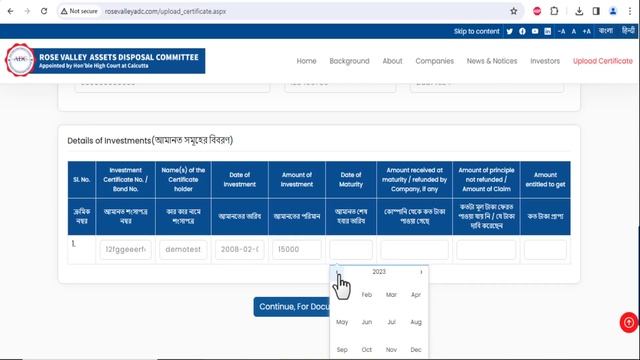Toggle the browser side panel icon
Viewport: 640px width, 360px height.
point(596,11)
